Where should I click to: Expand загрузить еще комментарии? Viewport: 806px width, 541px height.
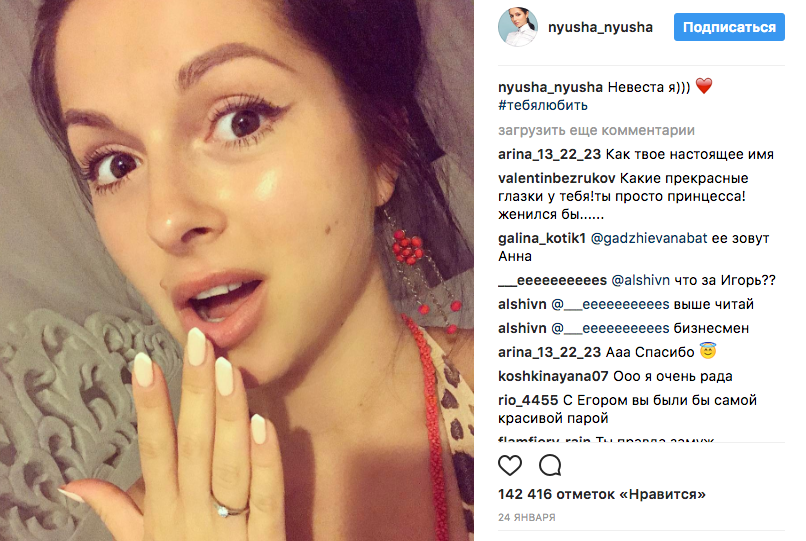[596, 131]
